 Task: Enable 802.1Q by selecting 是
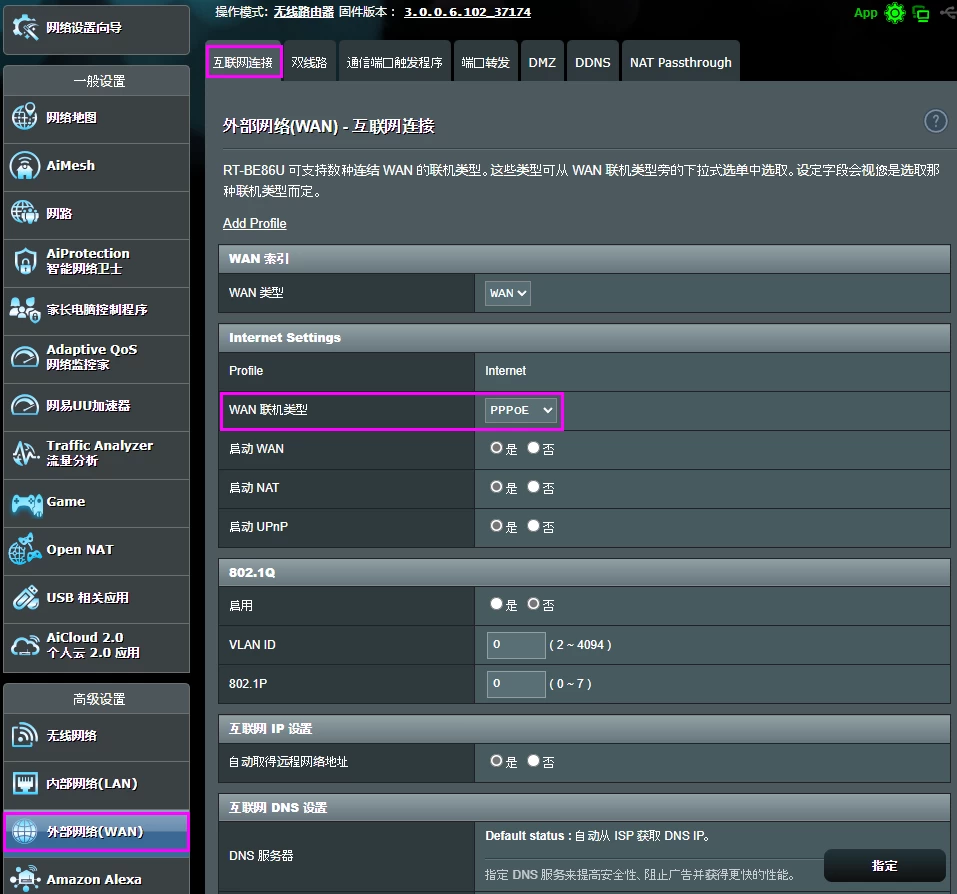tap(496, 604)
